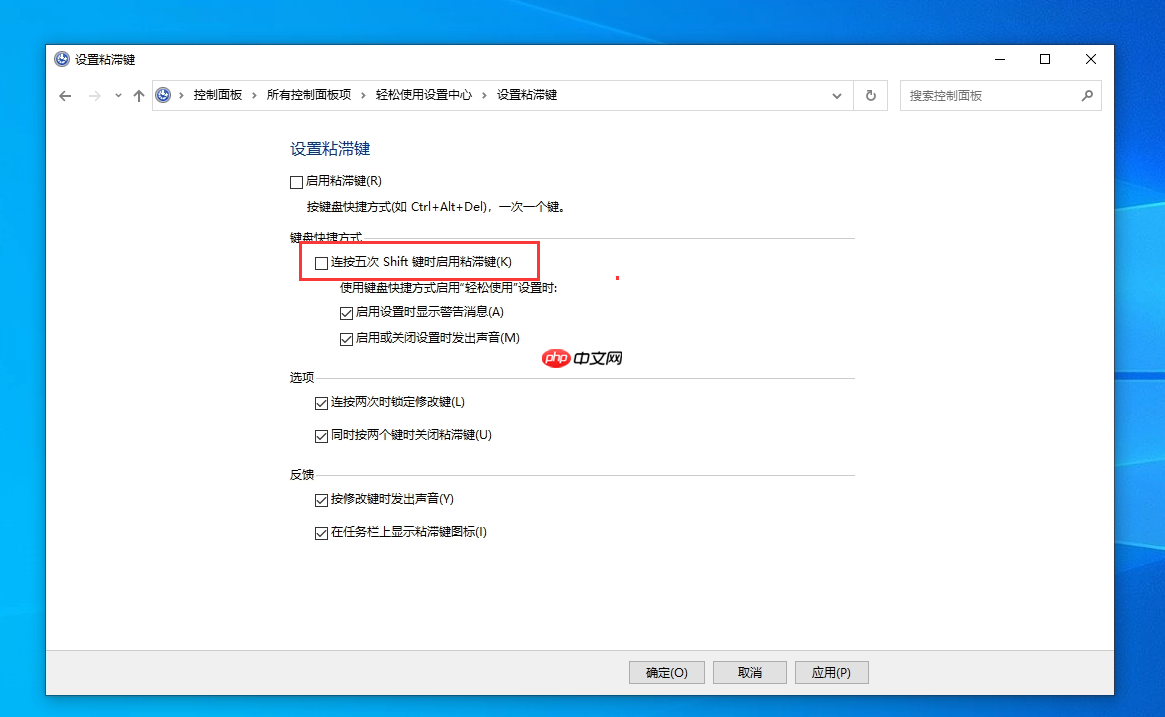Click the refresh icon in the address bar

[x=870, y=95]
